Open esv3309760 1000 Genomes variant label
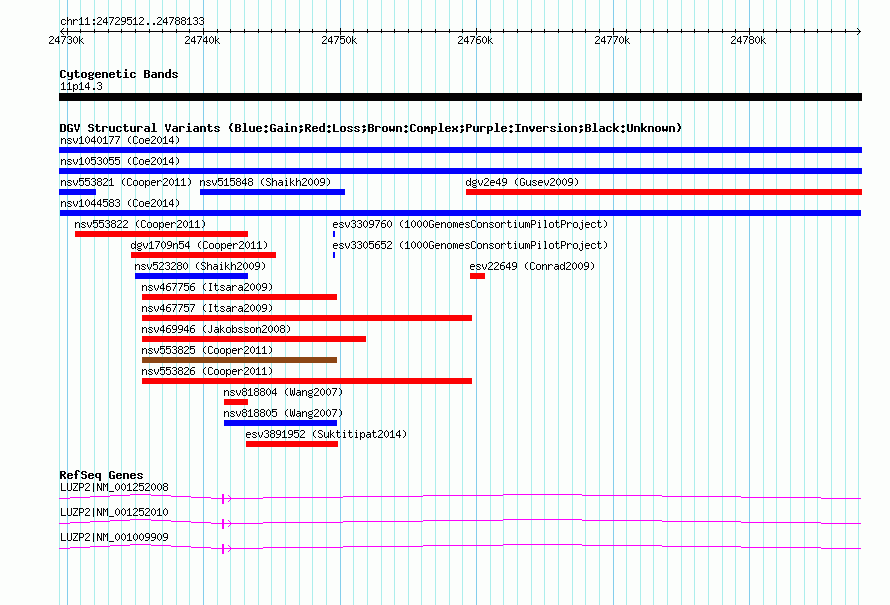 tap(470, 224)
